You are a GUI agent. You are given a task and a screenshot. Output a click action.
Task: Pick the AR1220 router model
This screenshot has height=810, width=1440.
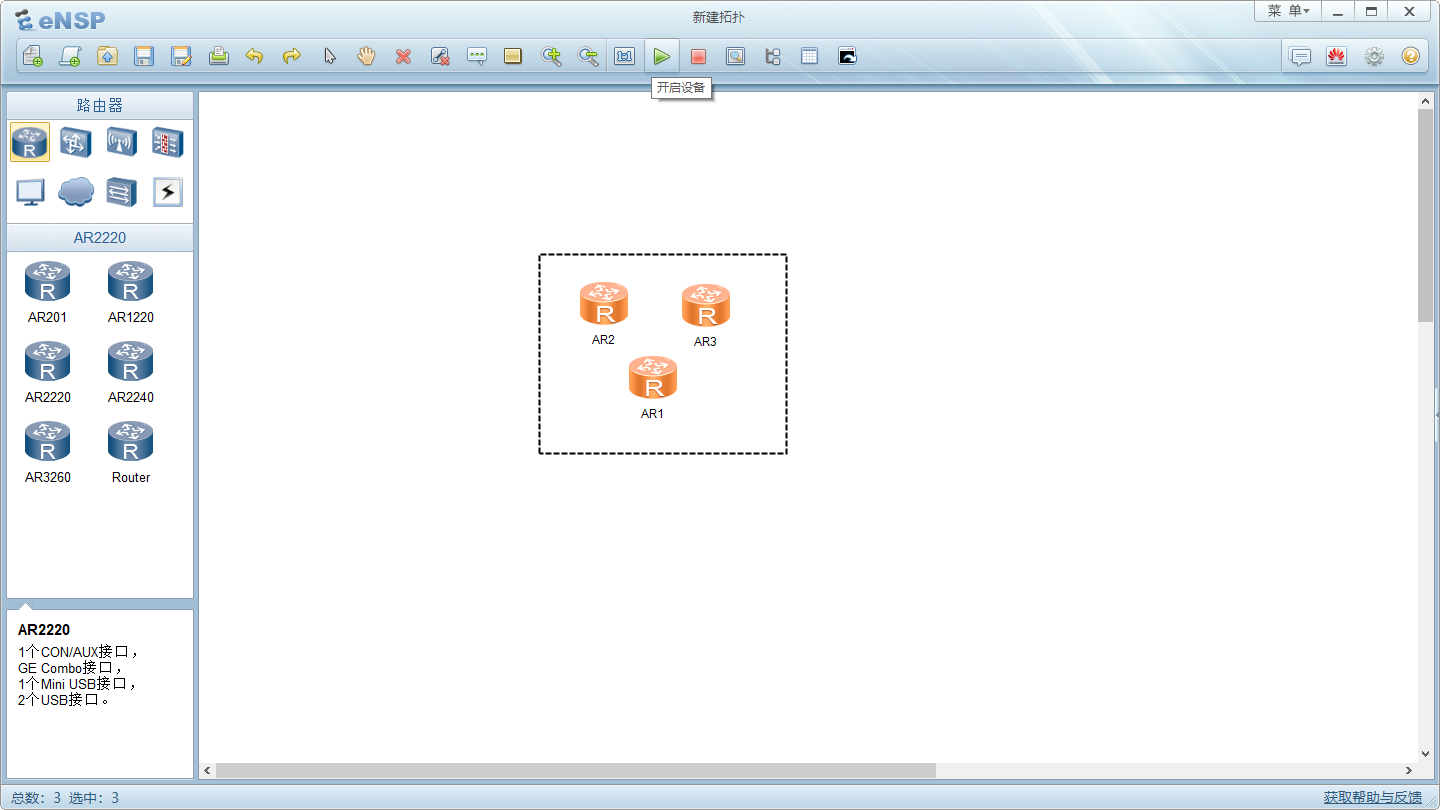click(x=130, y=292)
